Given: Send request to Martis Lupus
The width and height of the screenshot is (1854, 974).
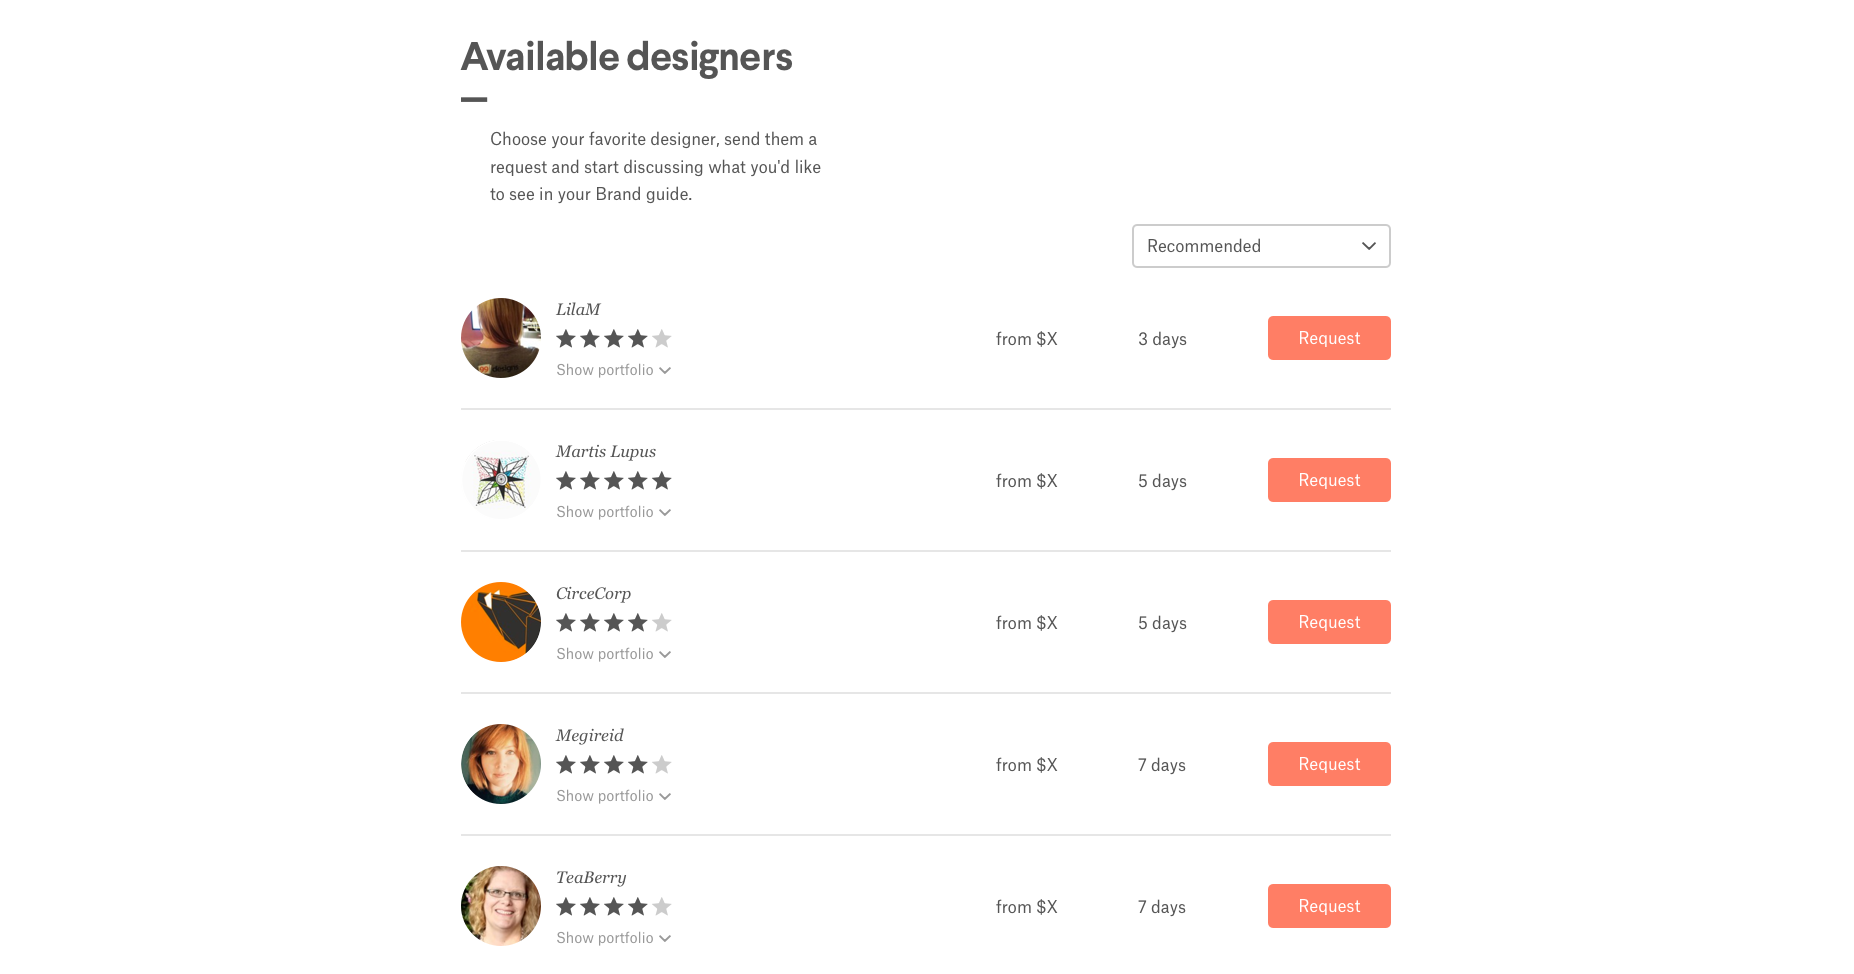Looking at the screenshot, I should (1328, 480).
